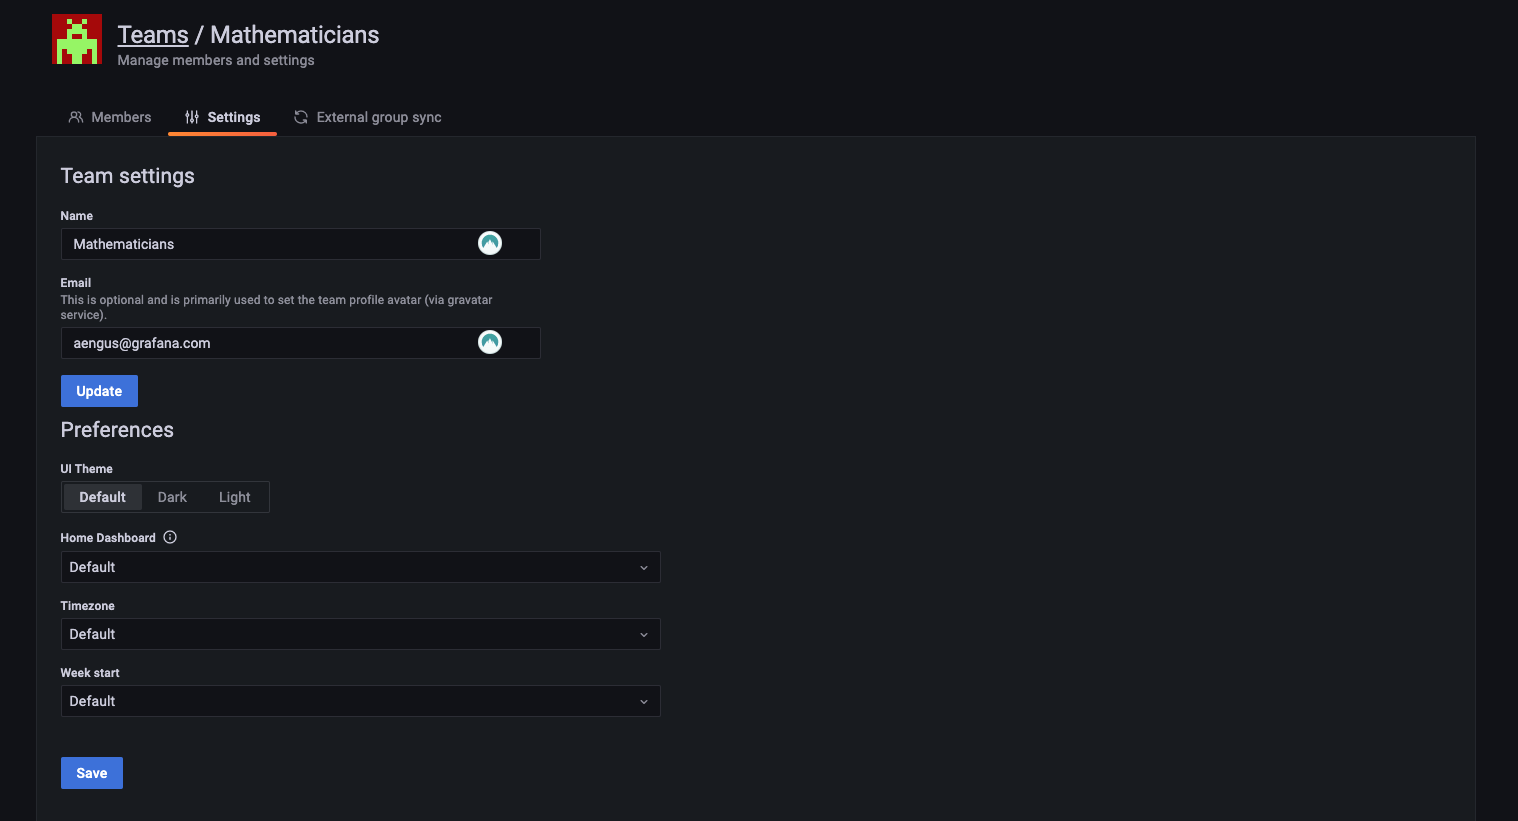
Task: Select the Members people icon
Action: pyautogui.click(x=76, y=117)
